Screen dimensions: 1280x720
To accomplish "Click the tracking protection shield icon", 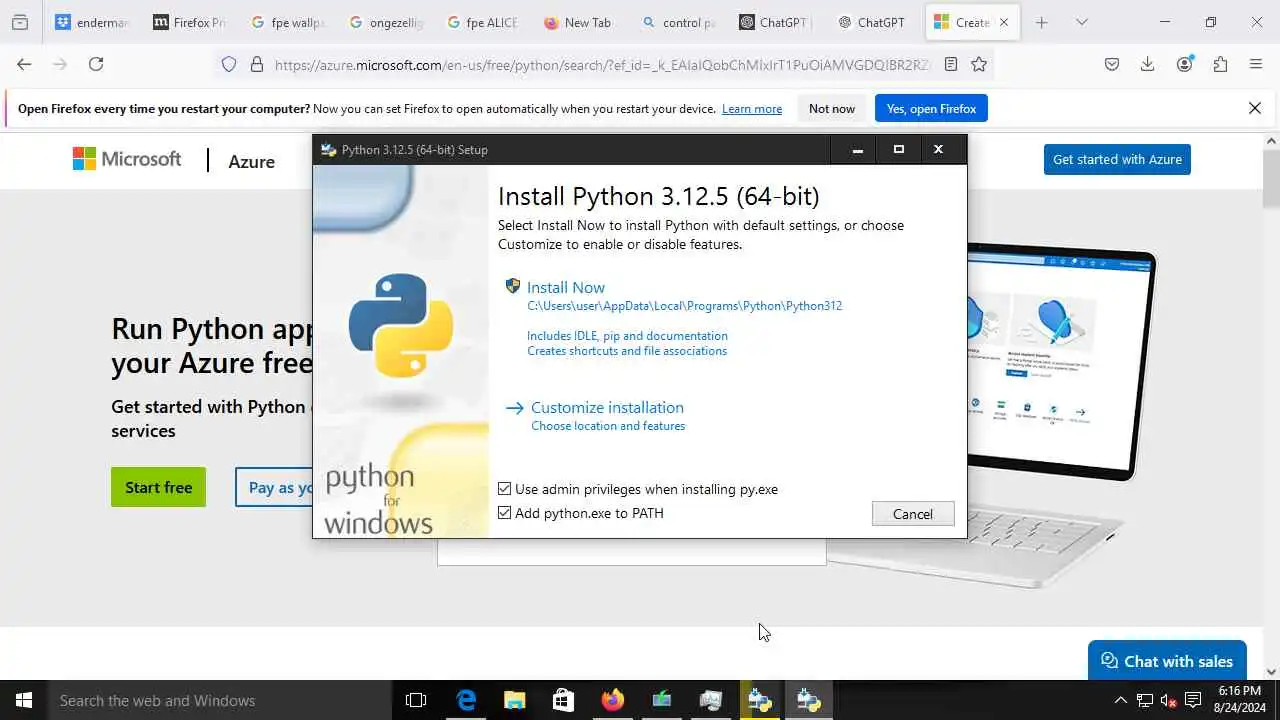I will pyautogui.click(x=229, y=64).
